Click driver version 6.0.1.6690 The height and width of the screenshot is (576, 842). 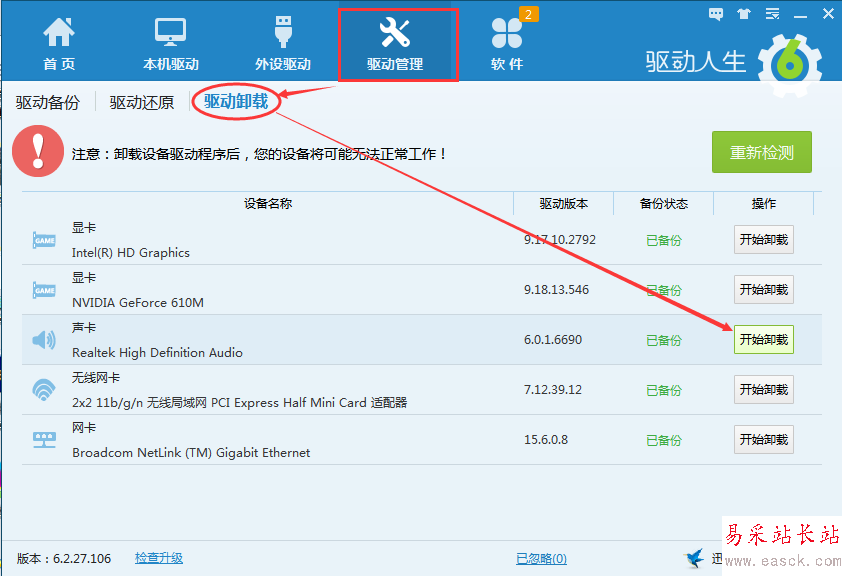pos(553,339)
